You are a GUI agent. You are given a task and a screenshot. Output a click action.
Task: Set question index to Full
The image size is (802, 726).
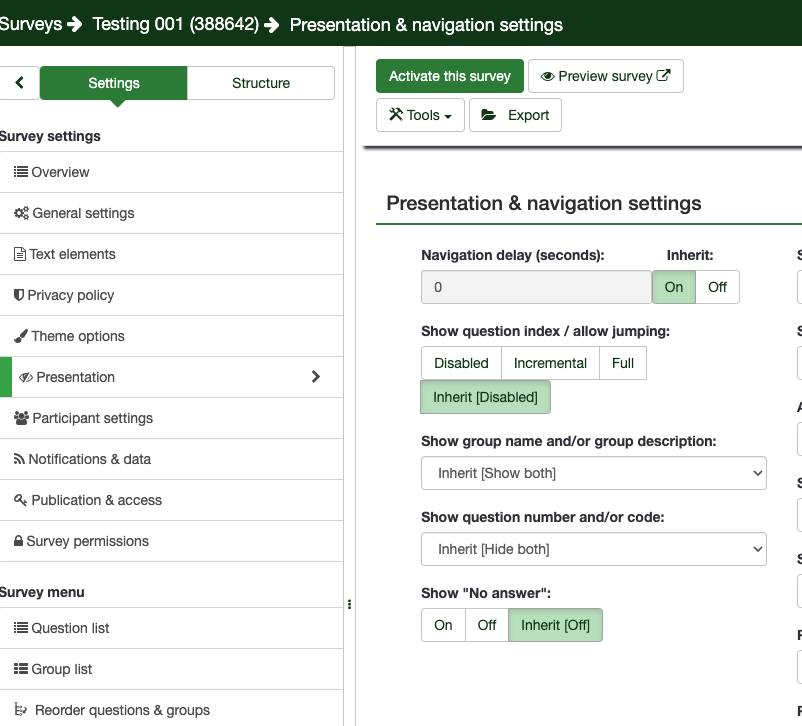coord(623,363)
